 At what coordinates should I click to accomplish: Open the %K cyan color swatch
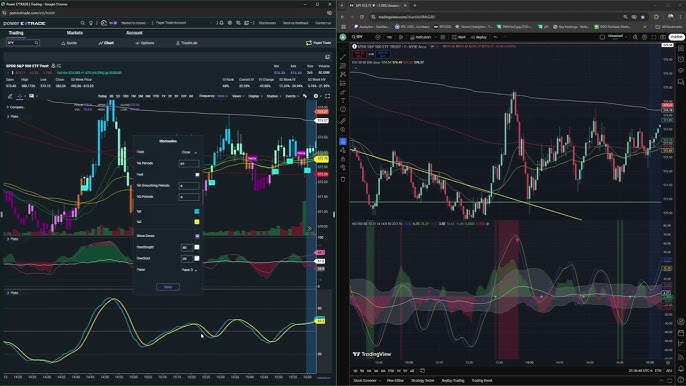click(x=197, y=211)
